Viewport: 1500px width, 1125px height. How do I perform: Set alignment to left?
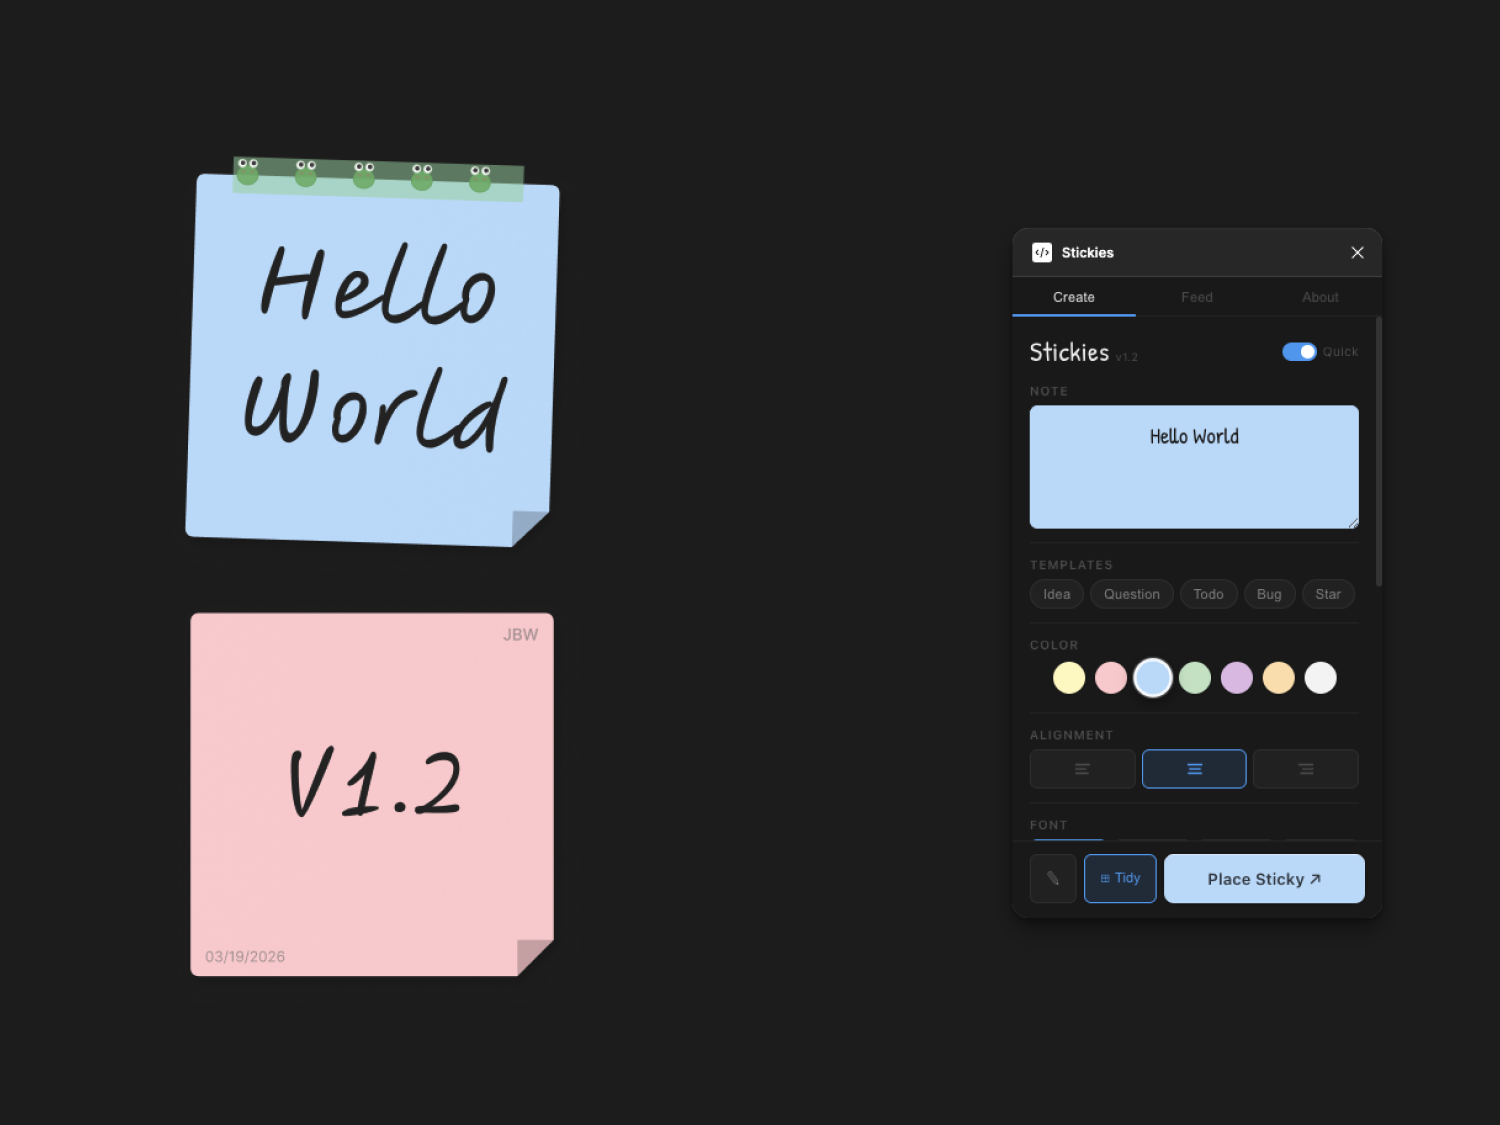coord(1083,769)
